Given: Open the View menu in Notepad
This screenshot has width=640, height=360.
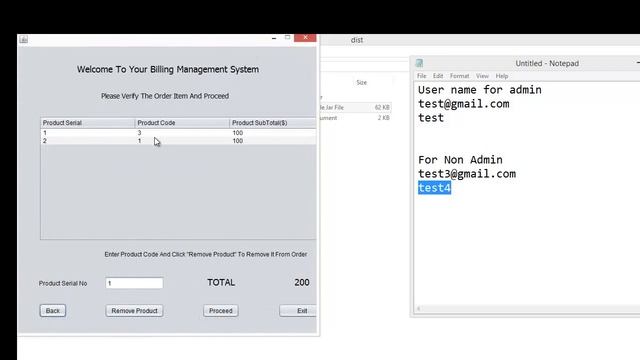Looking at the screenshot, I should 482,76.
